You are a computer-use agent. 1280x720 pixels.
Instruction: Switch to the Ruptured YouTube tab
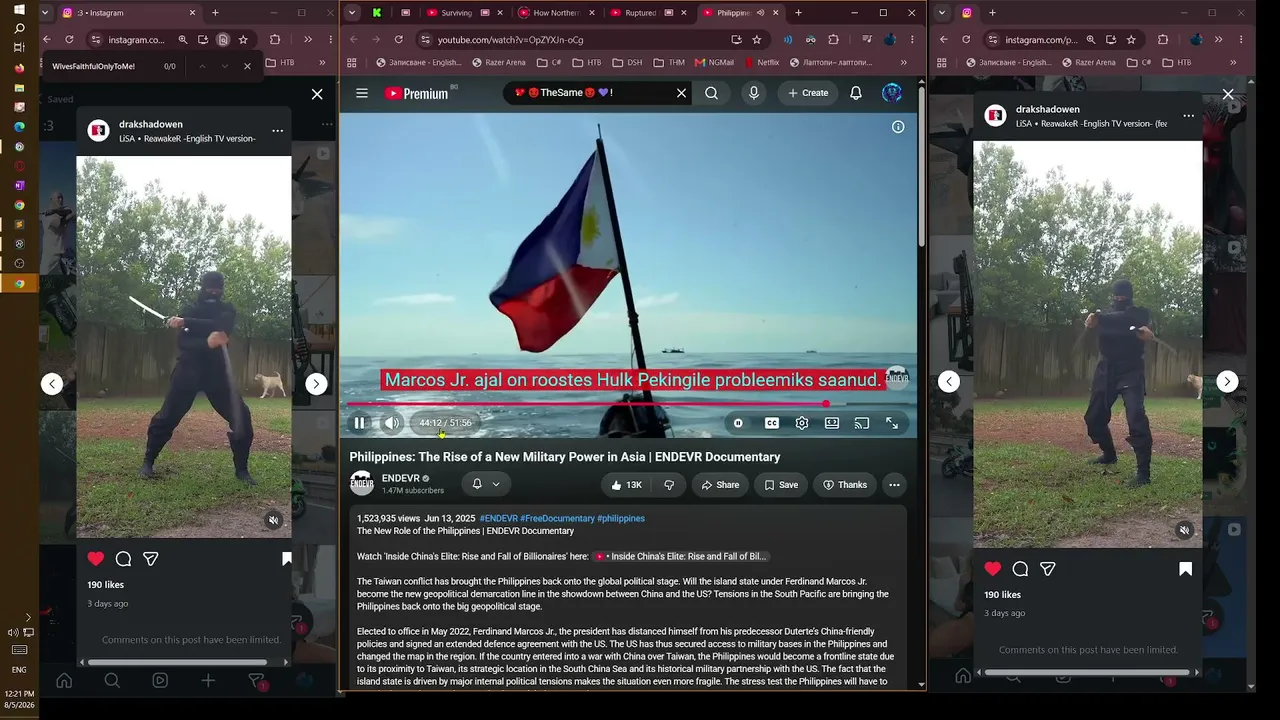click(641, 13)
